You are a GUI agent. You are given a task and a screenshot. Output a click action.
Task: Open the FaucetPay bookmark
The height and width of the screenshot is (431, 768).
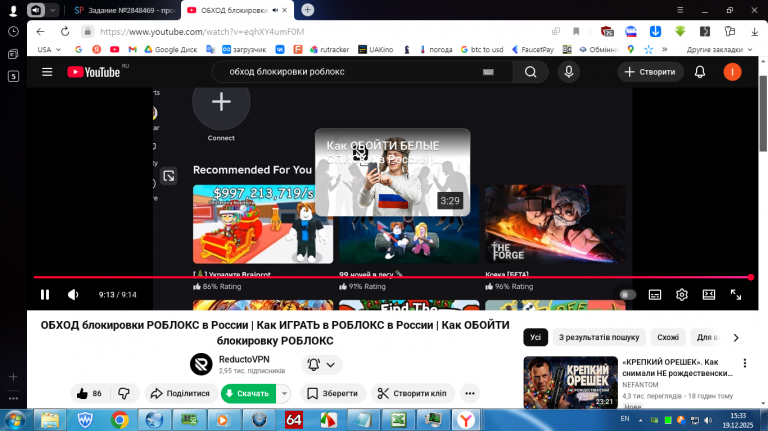[x=533, y=49]
